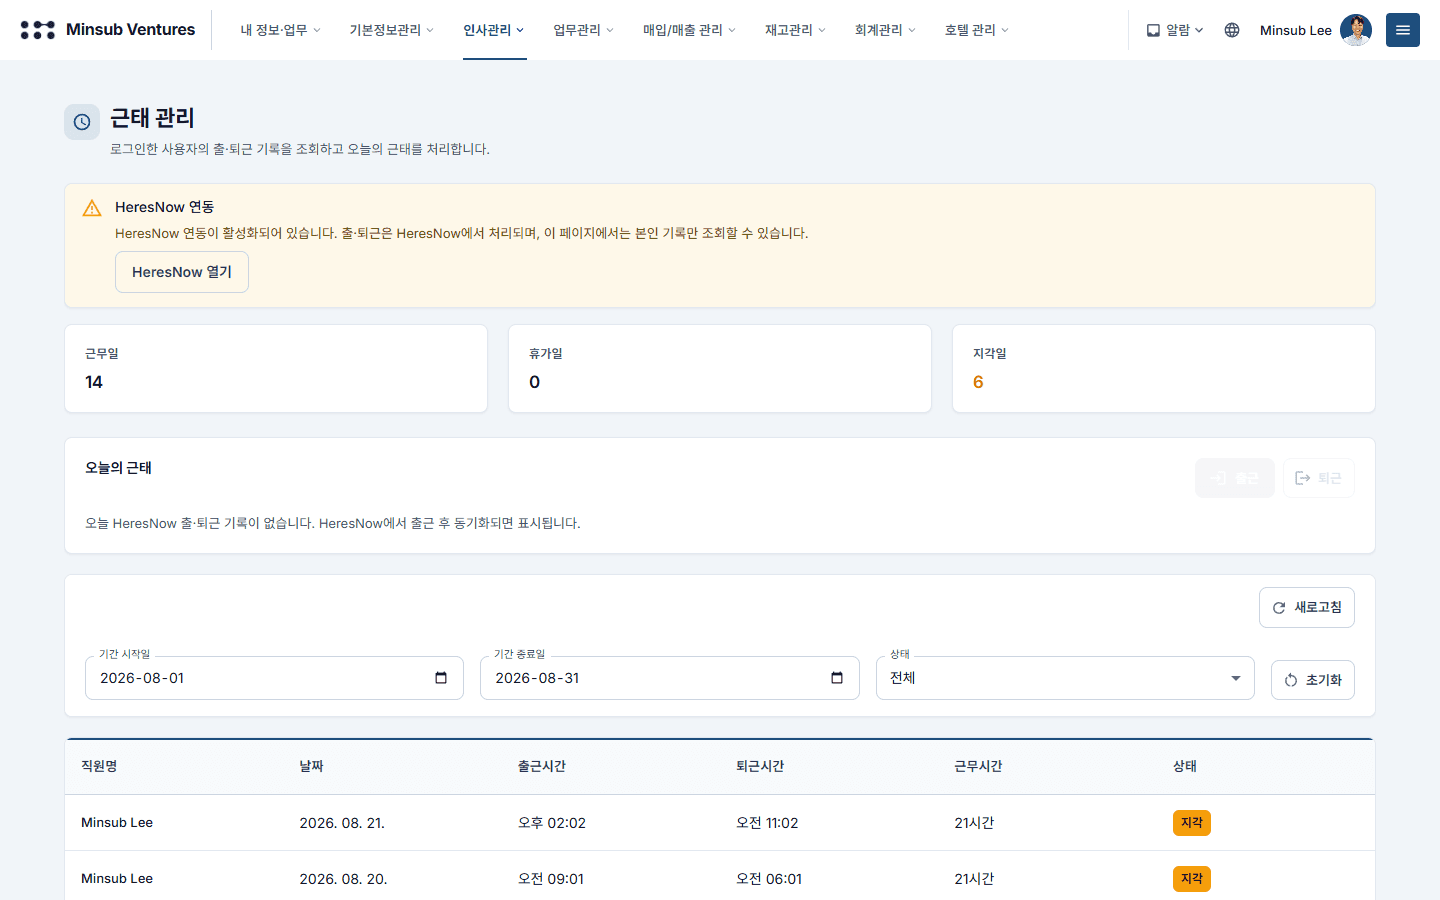Click the 출근 clock-in button
This screenshot has width=1440, height=900.
point(1235,478)
